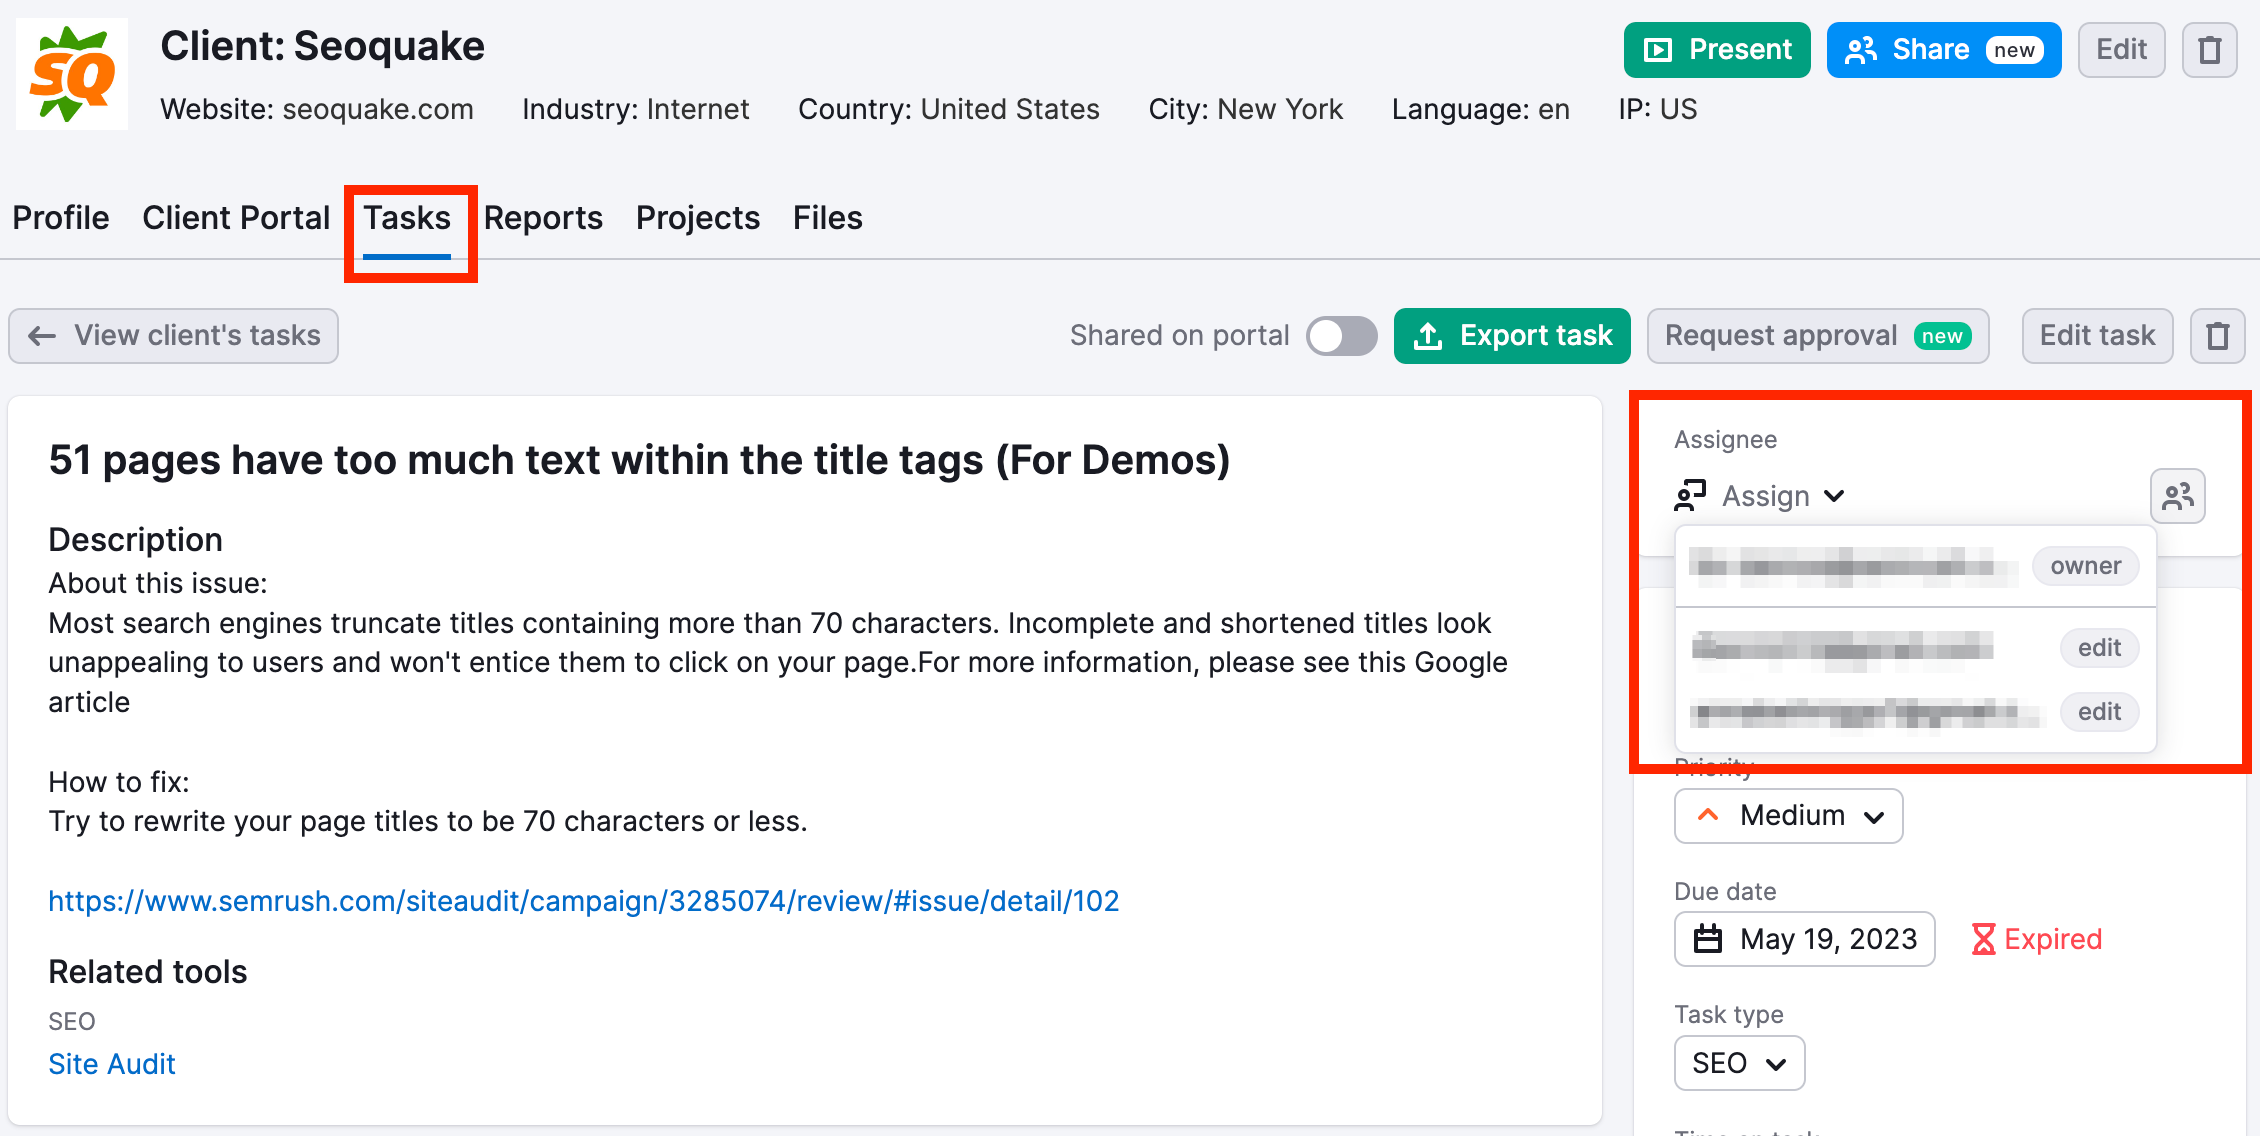Viewport: 2260px width, 1136px height.
Task: Switch to the Reports tab
Action: (x=543, y=218)
